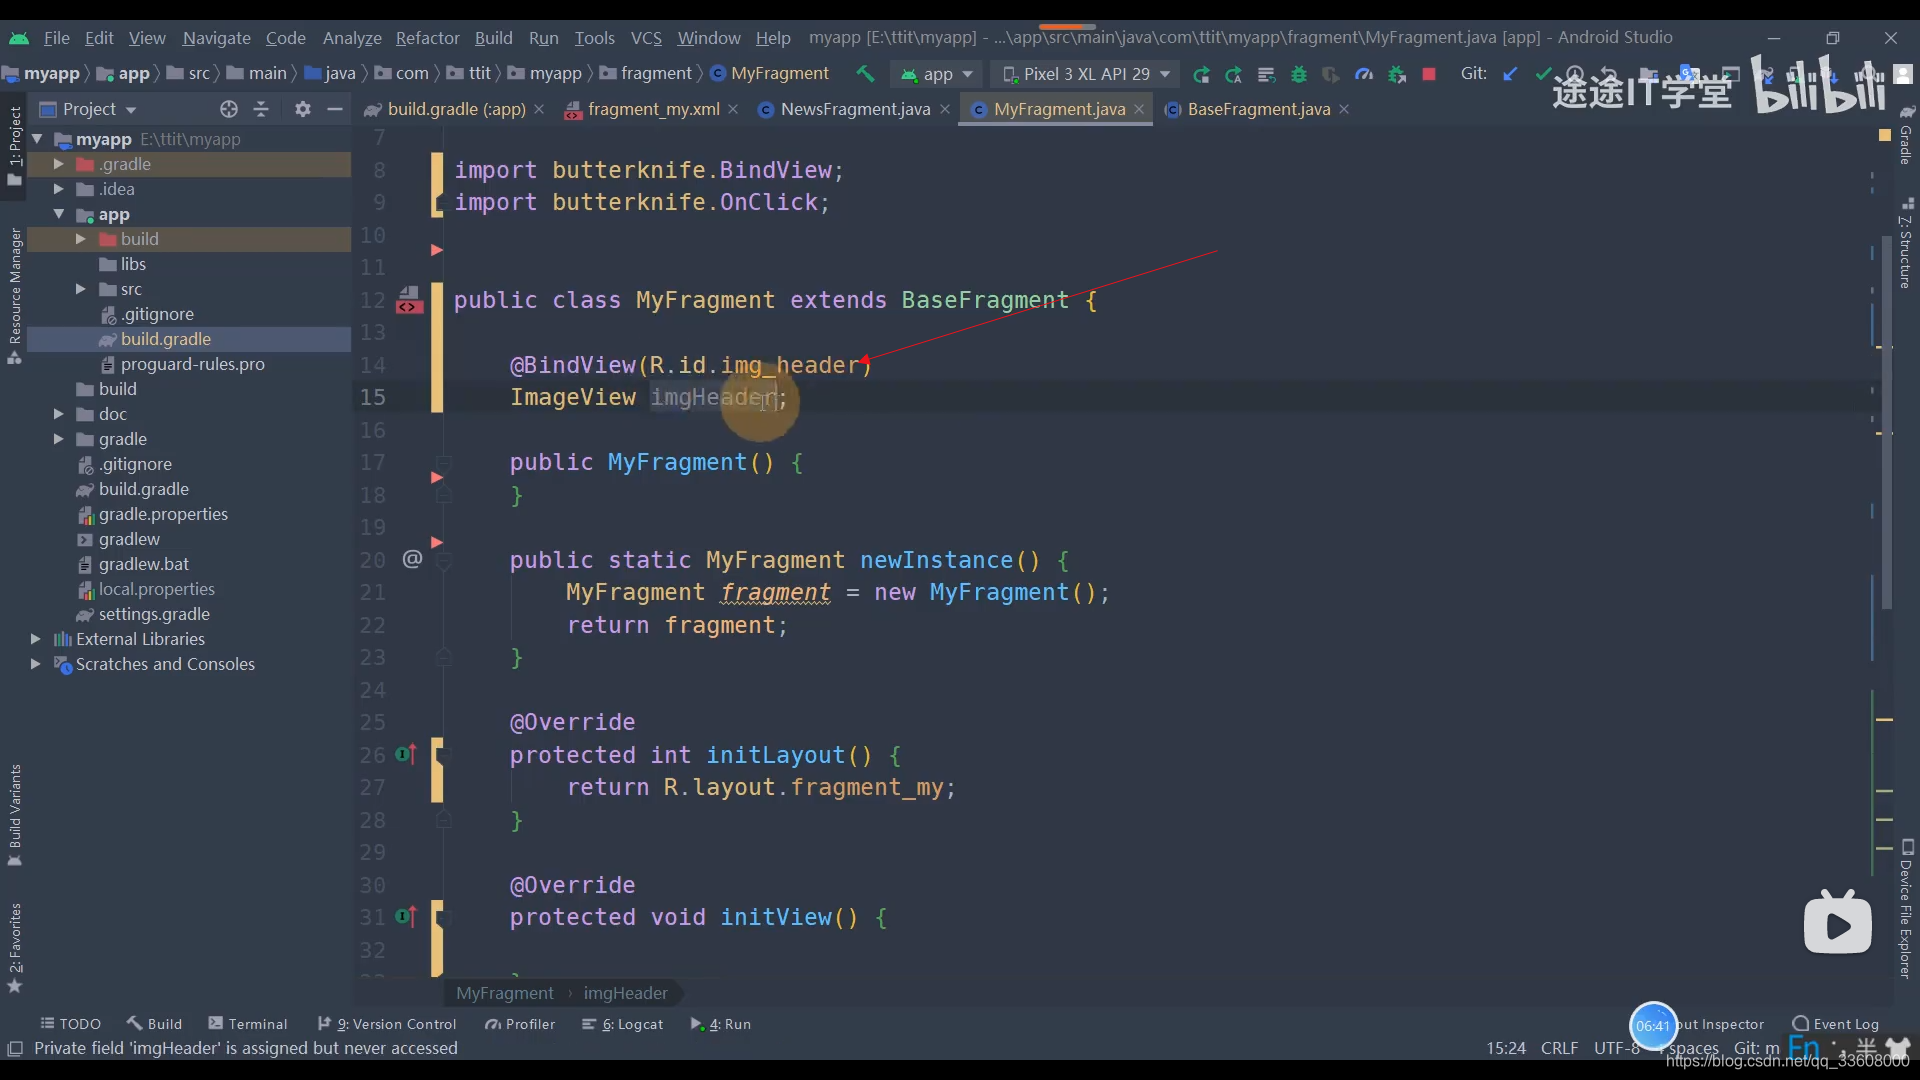This screenshot has width=1920, height=1080.
Task: Click the related XML file gutter icon on line 12
Action: 408,300
